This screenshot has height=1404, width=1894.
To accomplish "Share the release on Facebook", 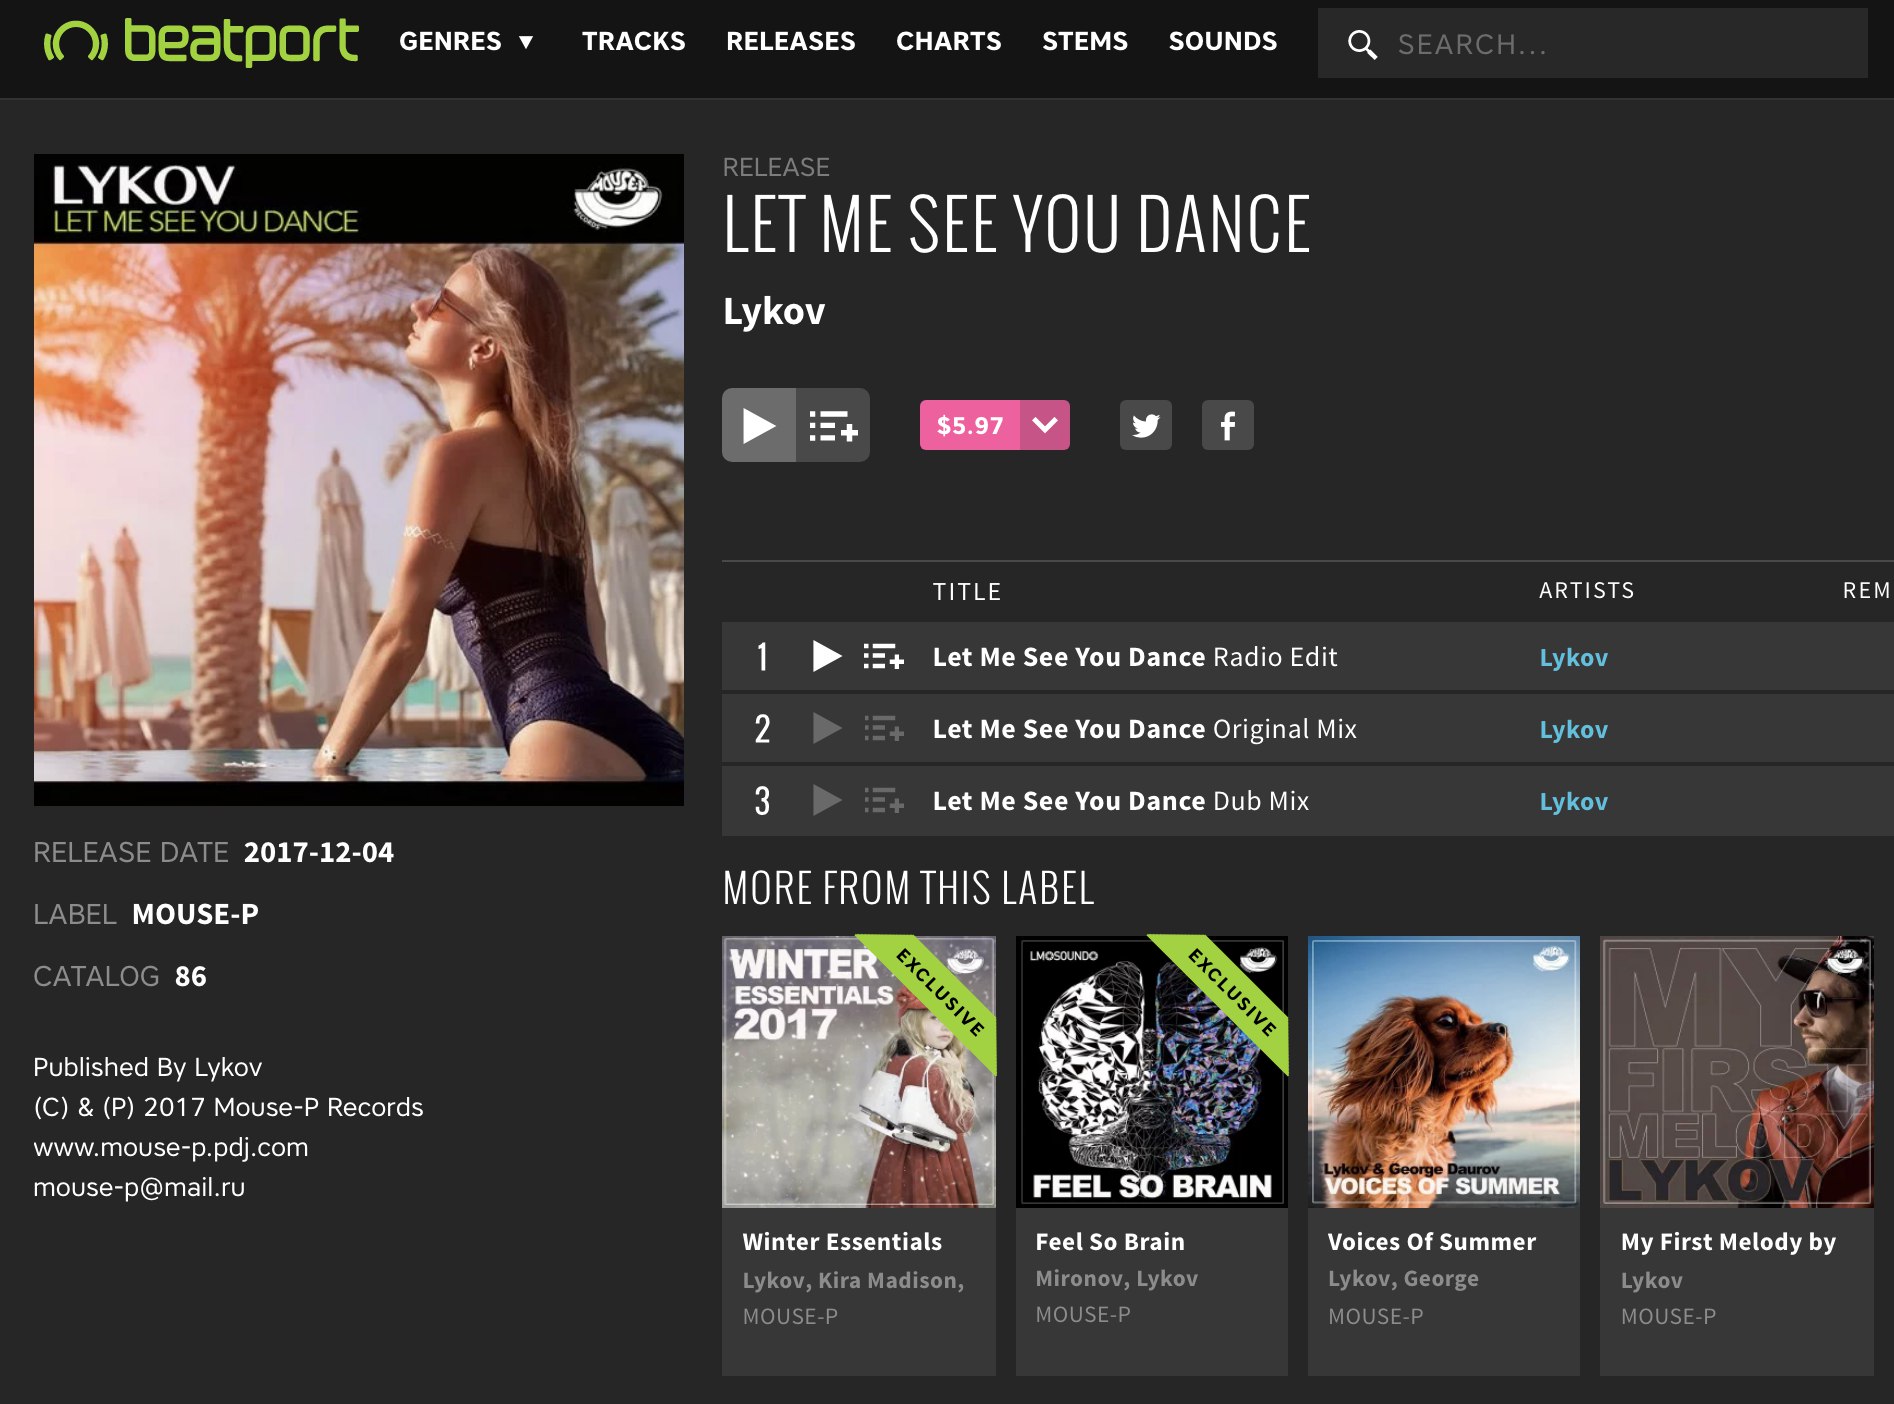I will [1227, 425].
